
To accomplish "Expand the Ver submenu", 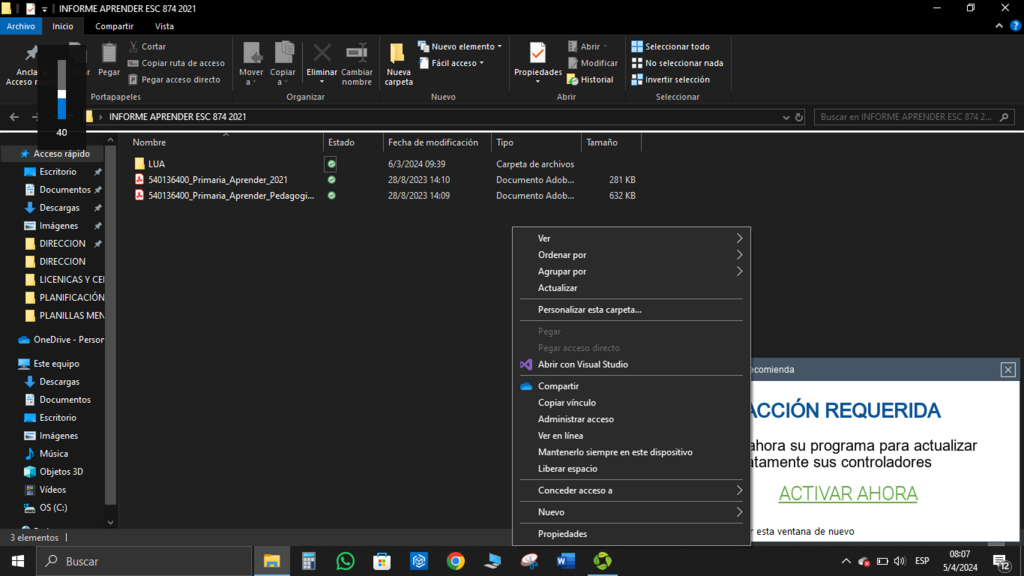I will pyautogui.click(x=632, y=238).
